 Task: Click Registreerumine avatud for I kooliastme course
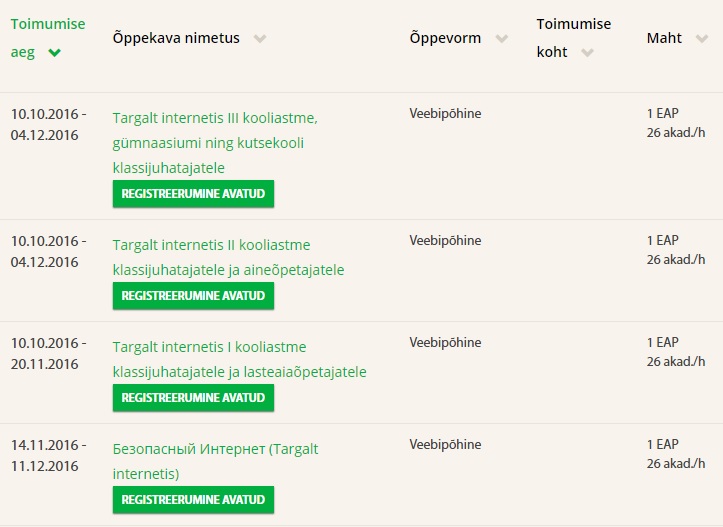point(193,397)
